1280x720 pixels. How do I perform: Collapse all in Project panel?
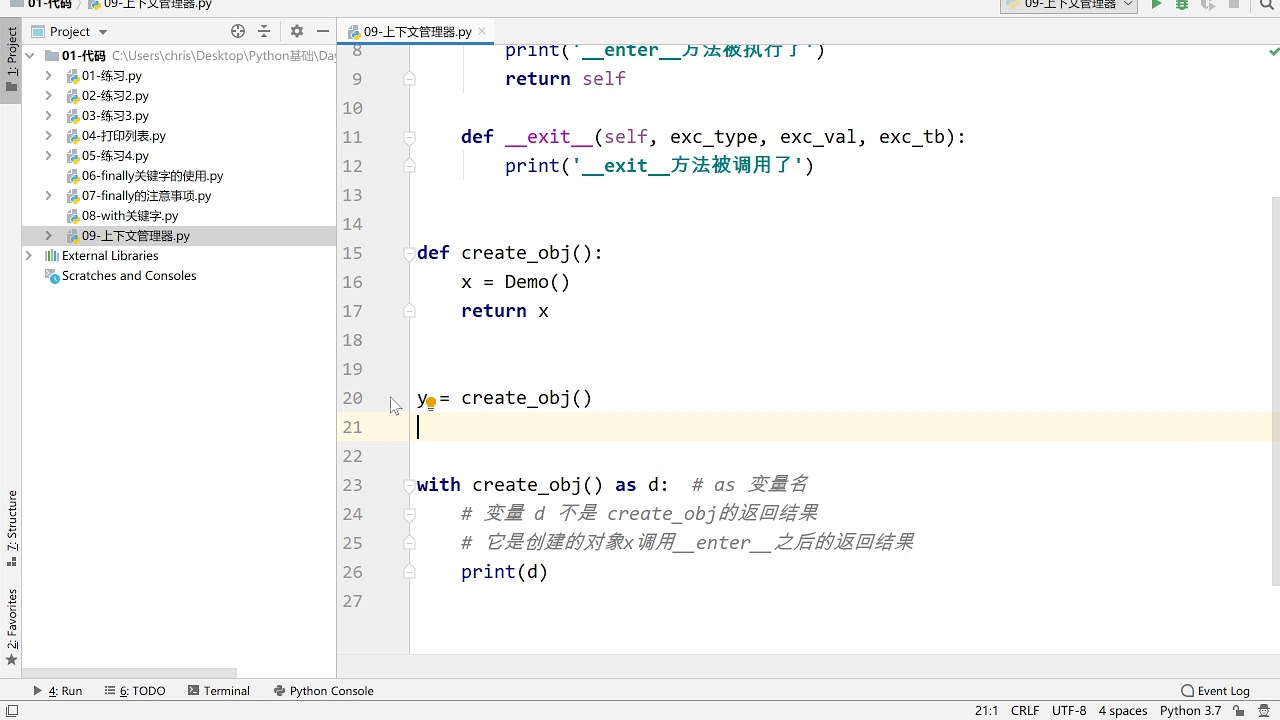pyautogui.click(x=264, y=31)
